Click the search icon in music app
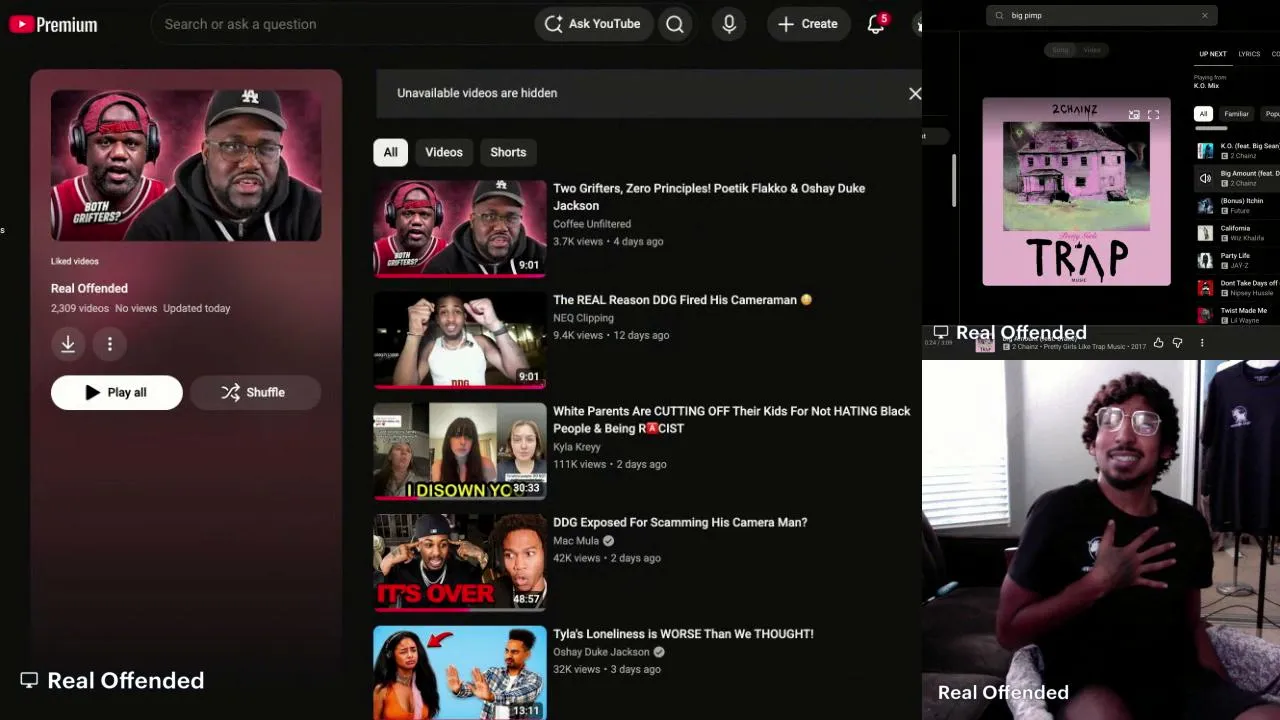The image size is (1280, 720). click(x=999, y=15)
